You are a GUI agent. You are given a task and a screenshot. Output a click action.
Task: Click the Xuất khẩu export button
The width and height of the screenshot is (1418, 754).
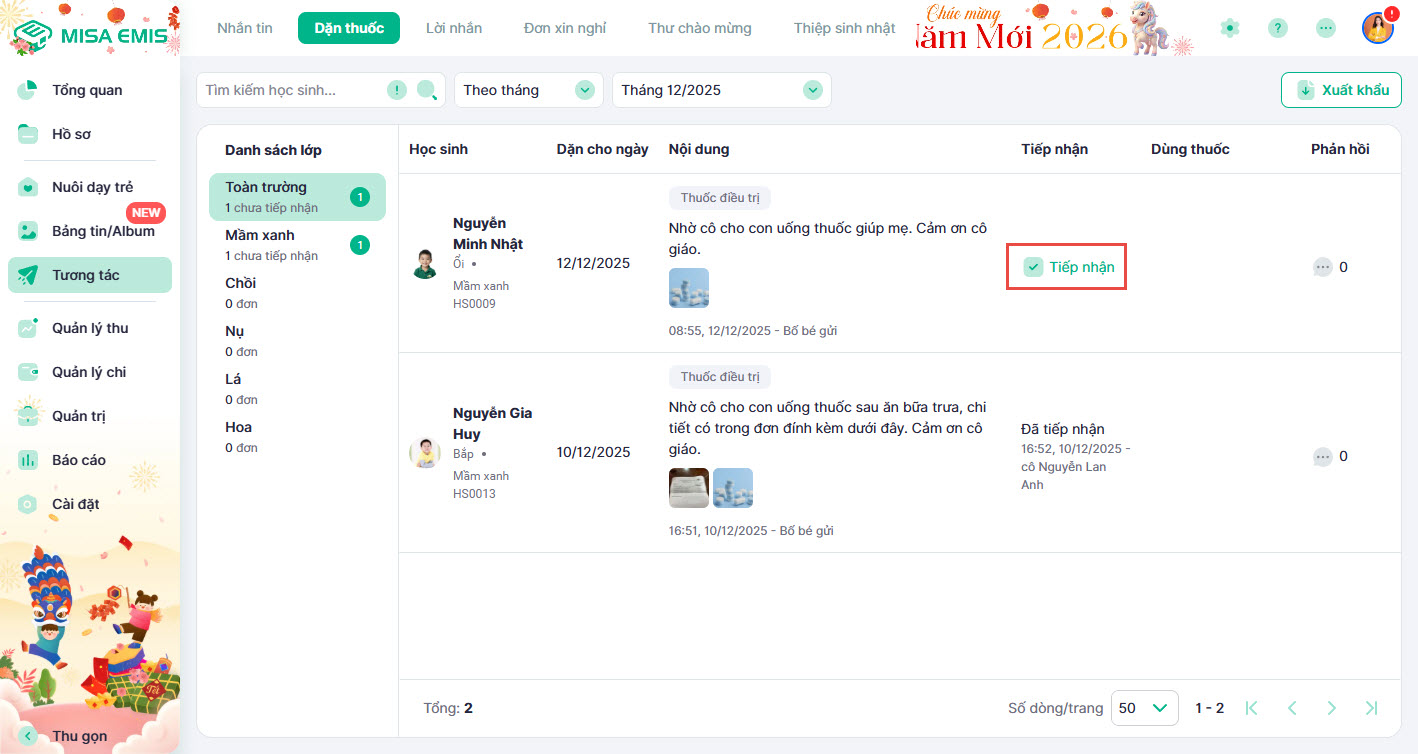(x=1341, y=90)
